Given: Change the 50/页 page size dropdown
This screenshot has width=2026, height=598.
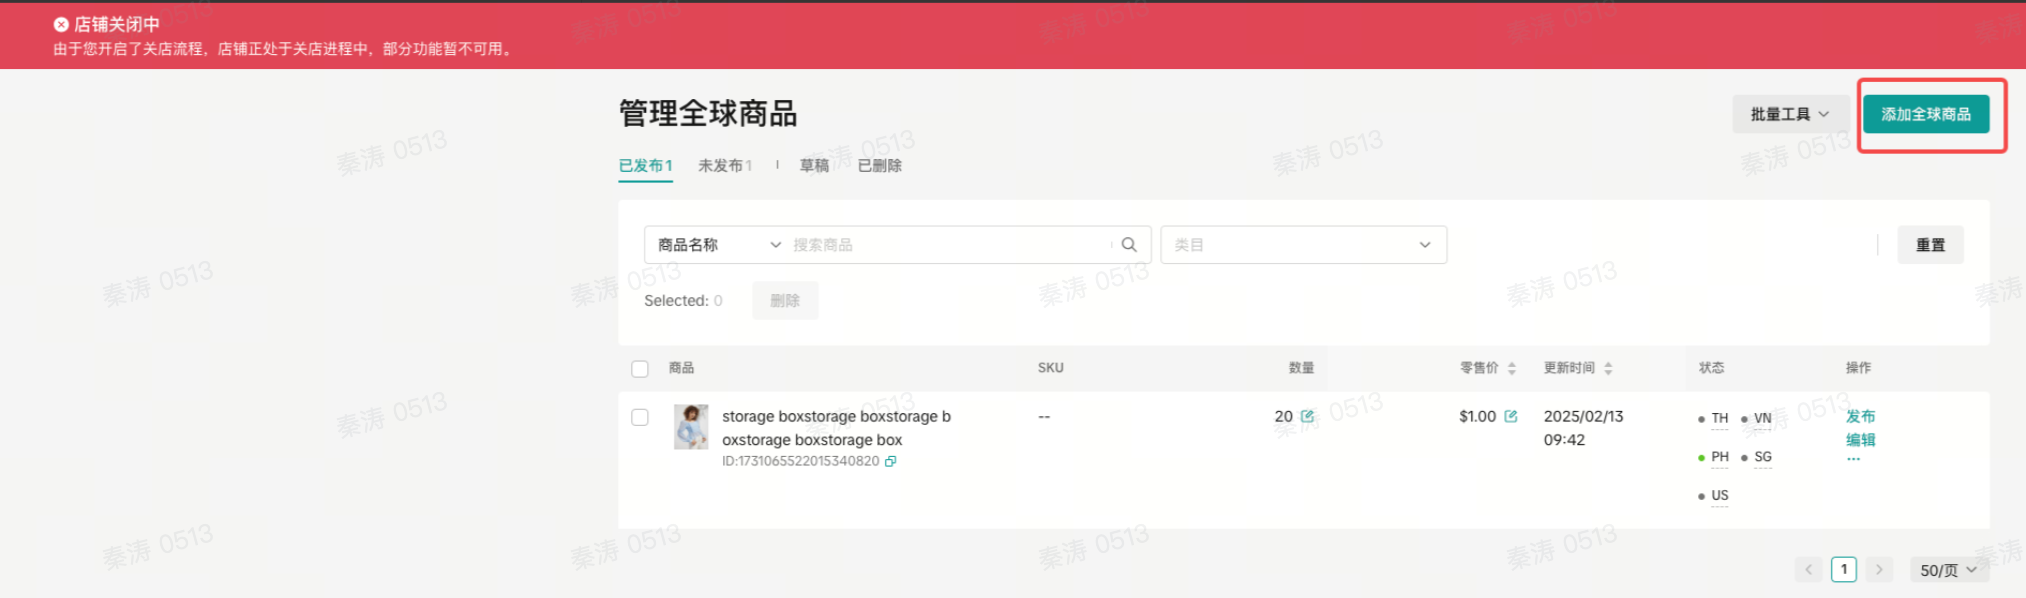Looking at the screenshot, I should coord(1948,570).
